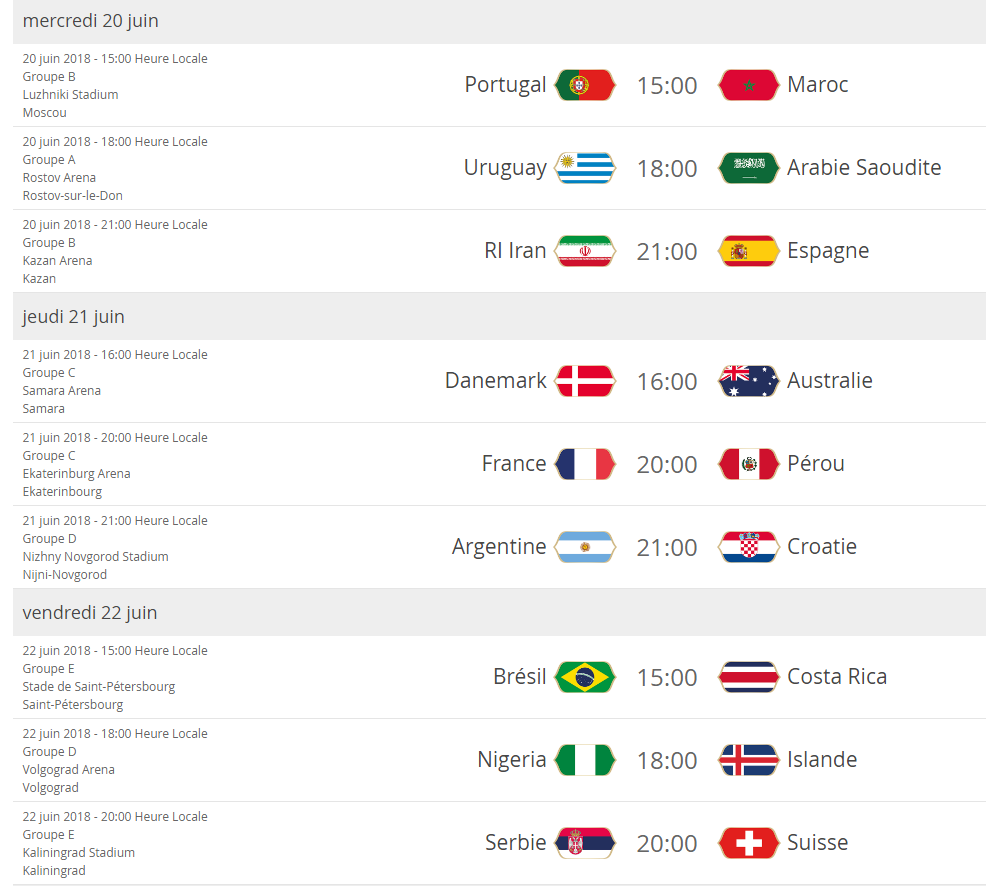Click the Serbie flag icon
Image resolution: width=986 pixels, height=886 pixels.
[x=585, y=843]
